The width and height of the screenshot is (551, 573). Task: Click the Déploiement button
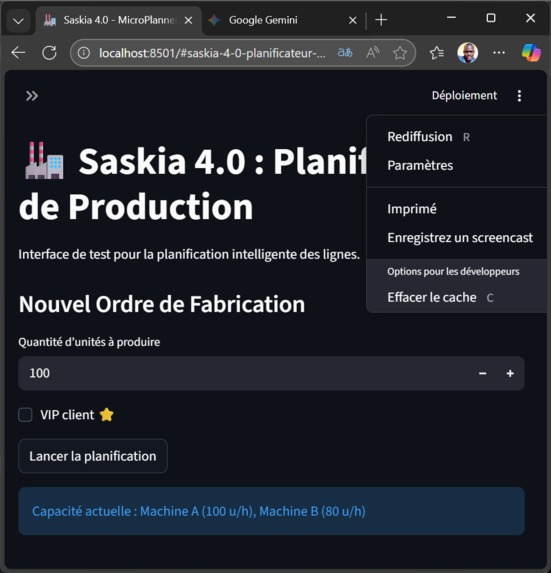(x=464, y=95)
